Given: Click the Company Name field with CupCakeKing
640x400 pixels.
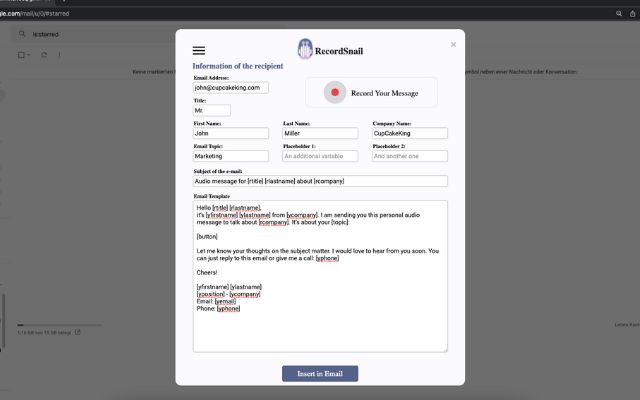Looking at the screenshot, I should click(x=409, y=133).
